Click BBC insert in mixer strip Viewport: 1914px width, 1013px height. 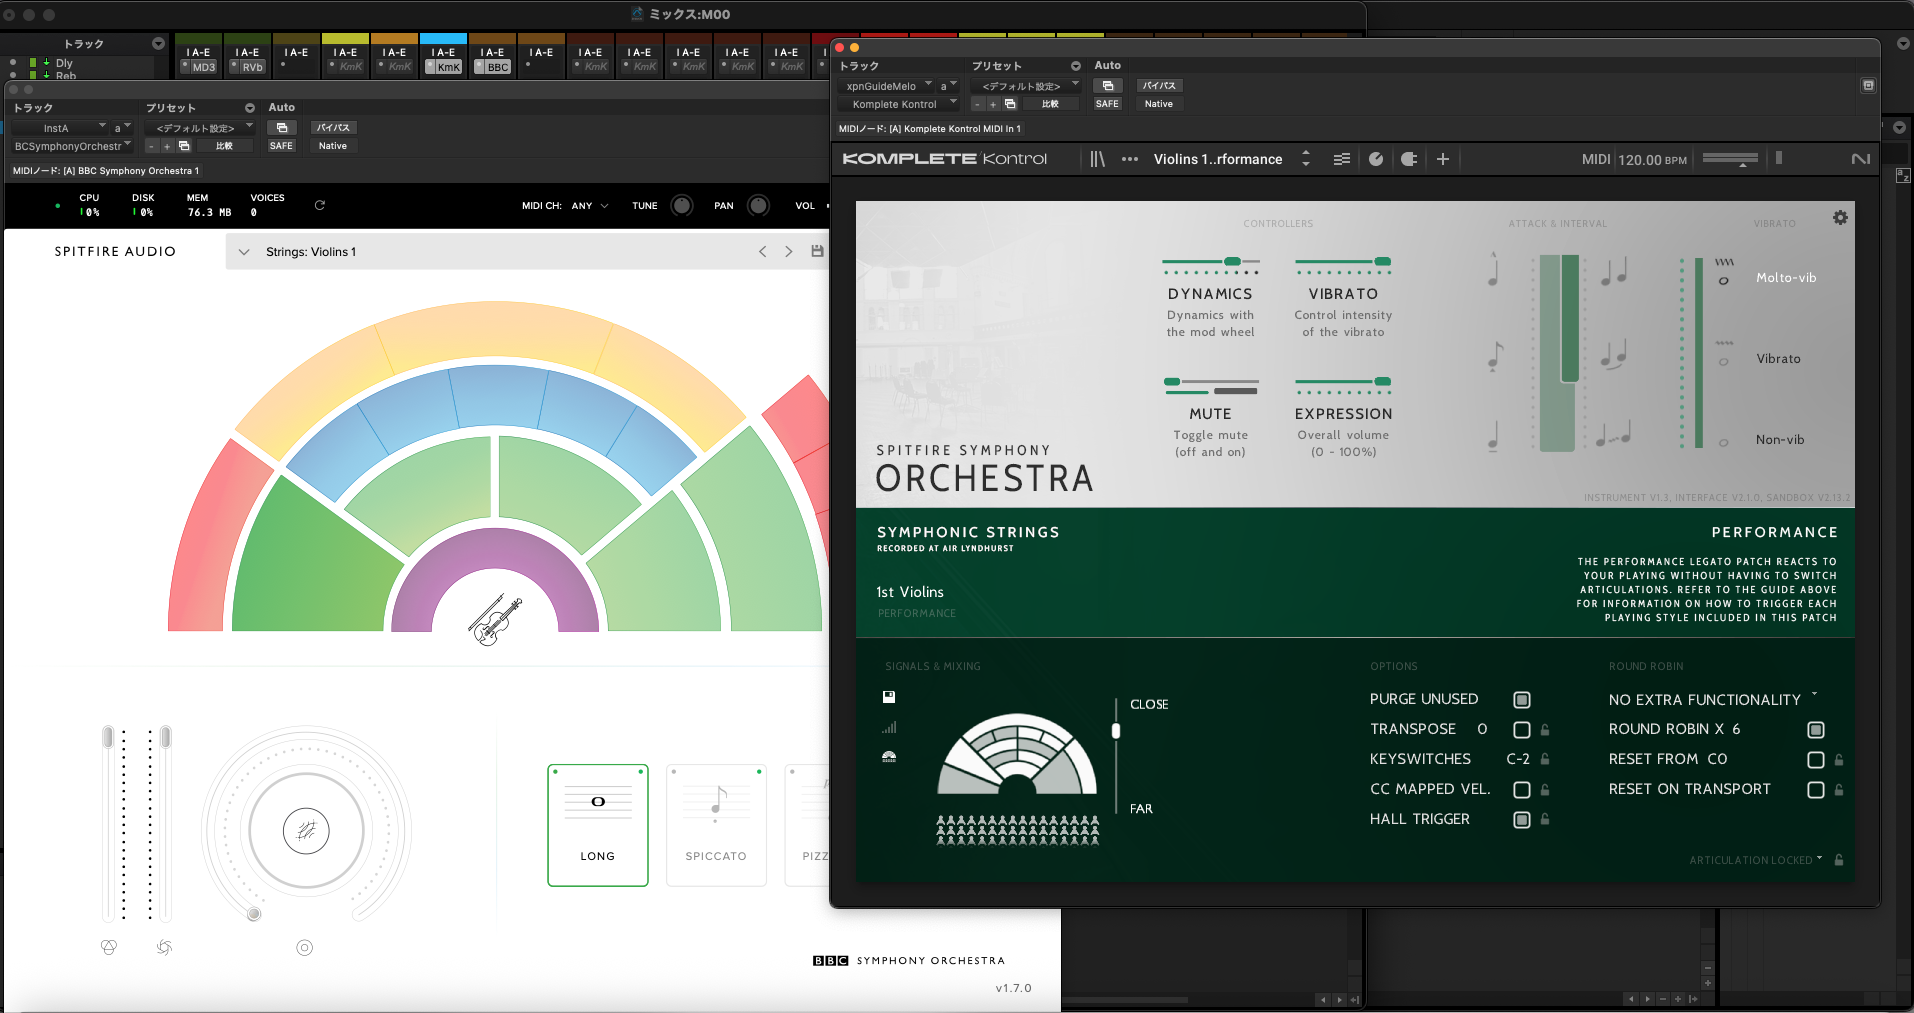493,67
